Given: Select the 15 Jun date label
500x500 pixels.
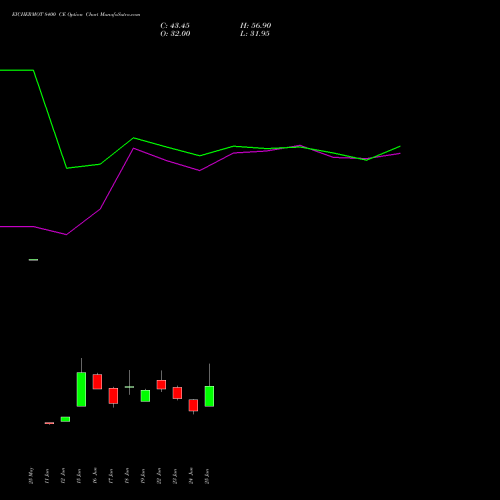Looking at the screenshot, I should coord(80,476).
